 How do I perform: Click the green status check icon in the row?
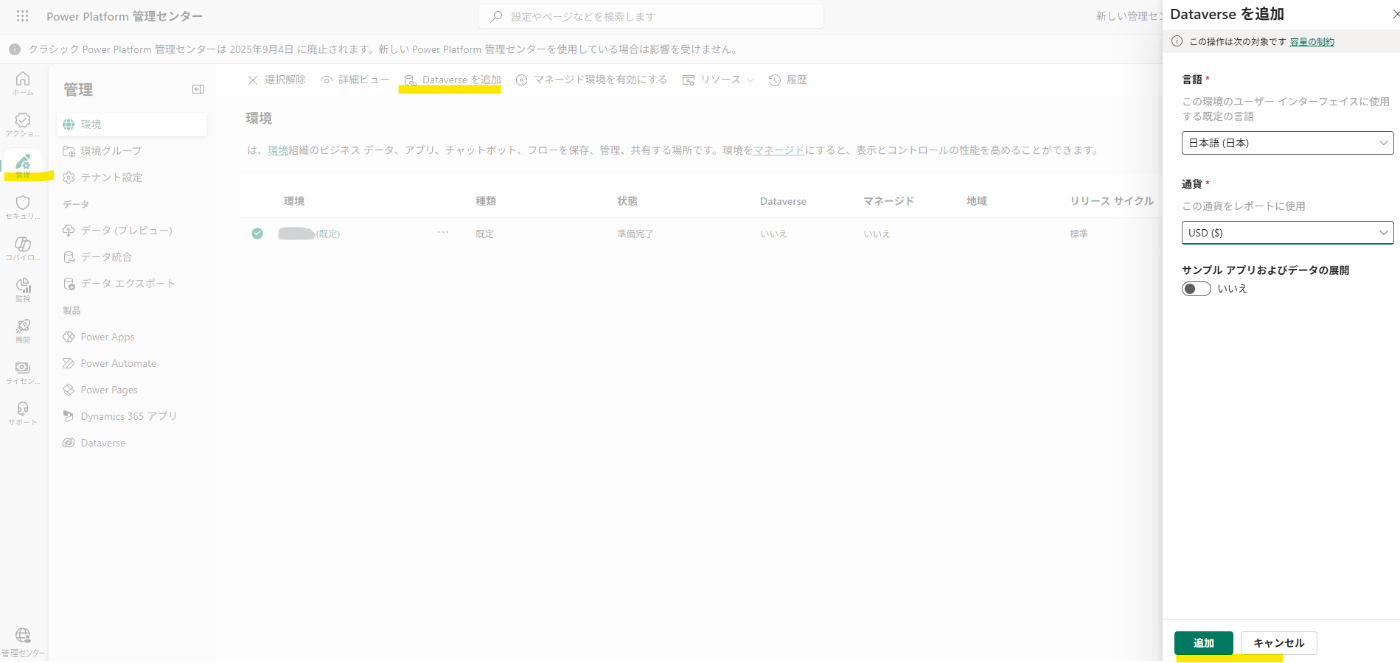(257, 233)
